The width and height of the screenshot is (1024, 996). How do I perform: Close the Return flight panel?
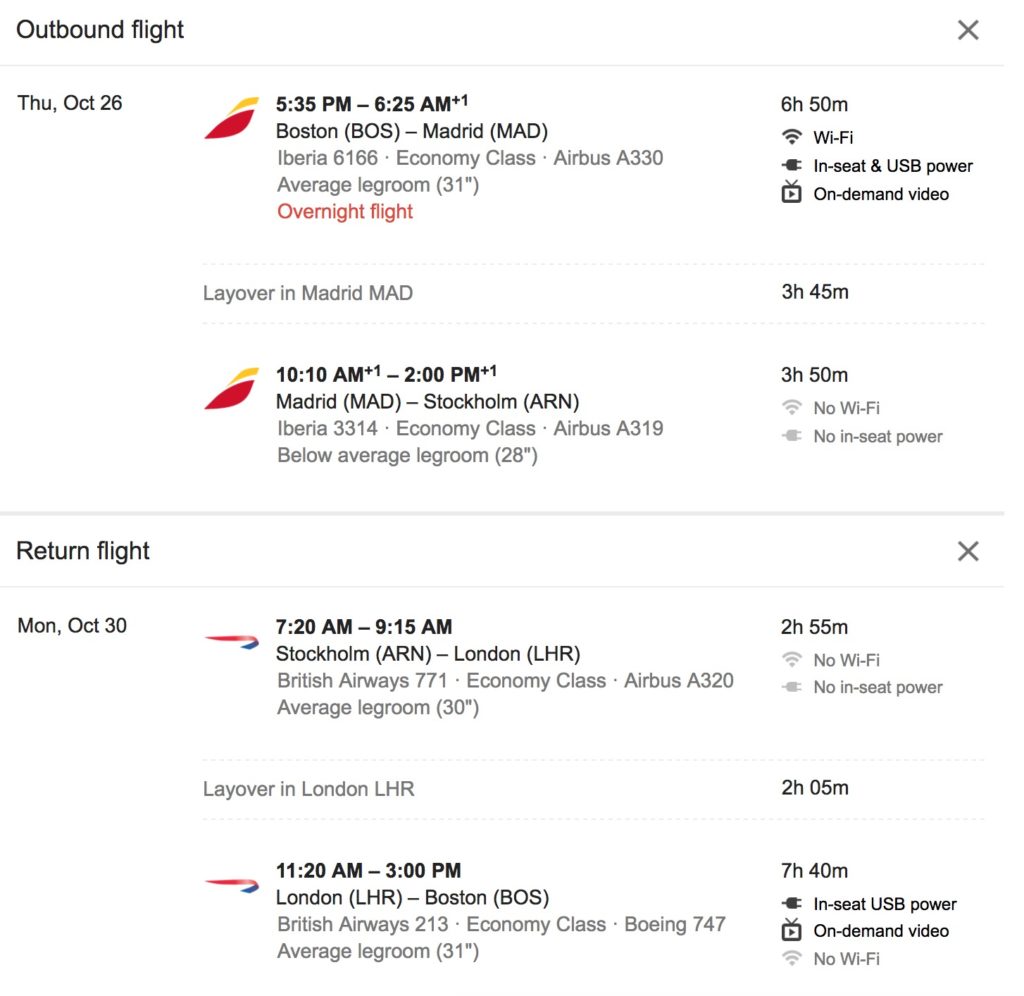967,551
